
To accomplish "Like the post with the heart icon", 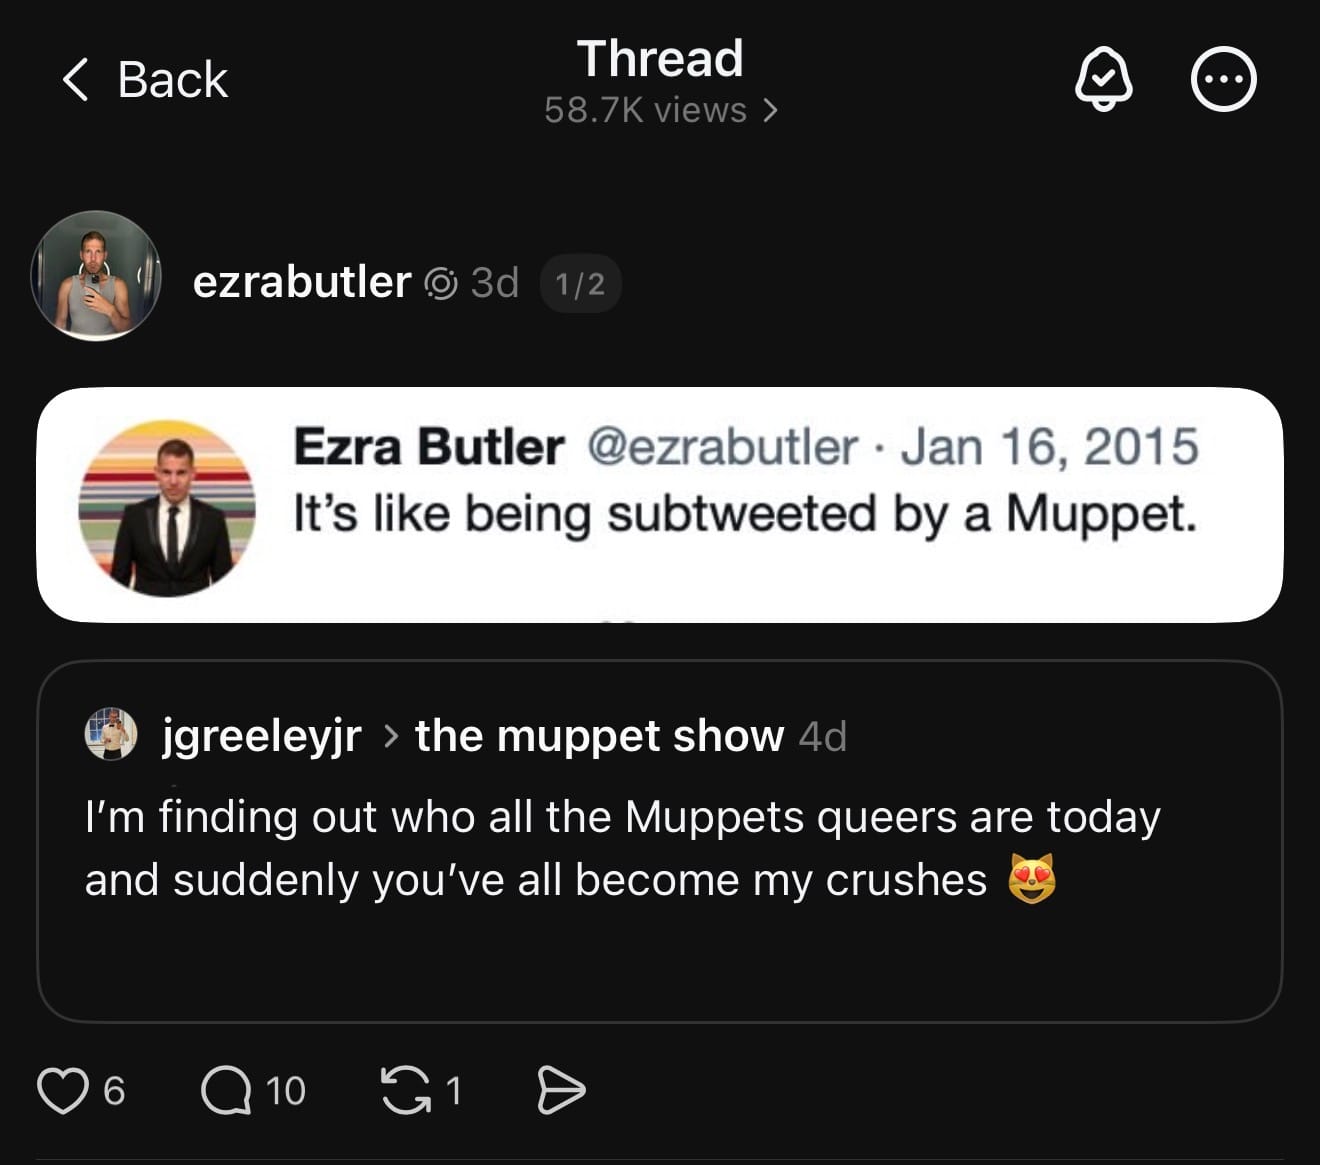I will click(x=62, y=1090).
